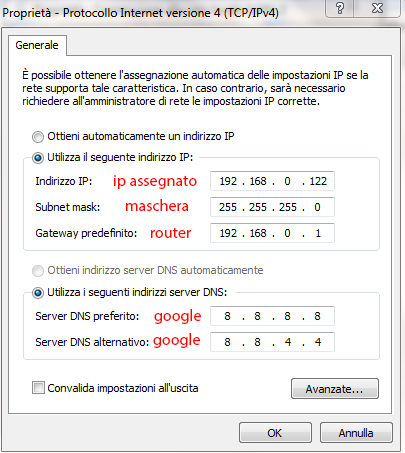
Task: Click the help question mark button
Action: tap(340, 8)
